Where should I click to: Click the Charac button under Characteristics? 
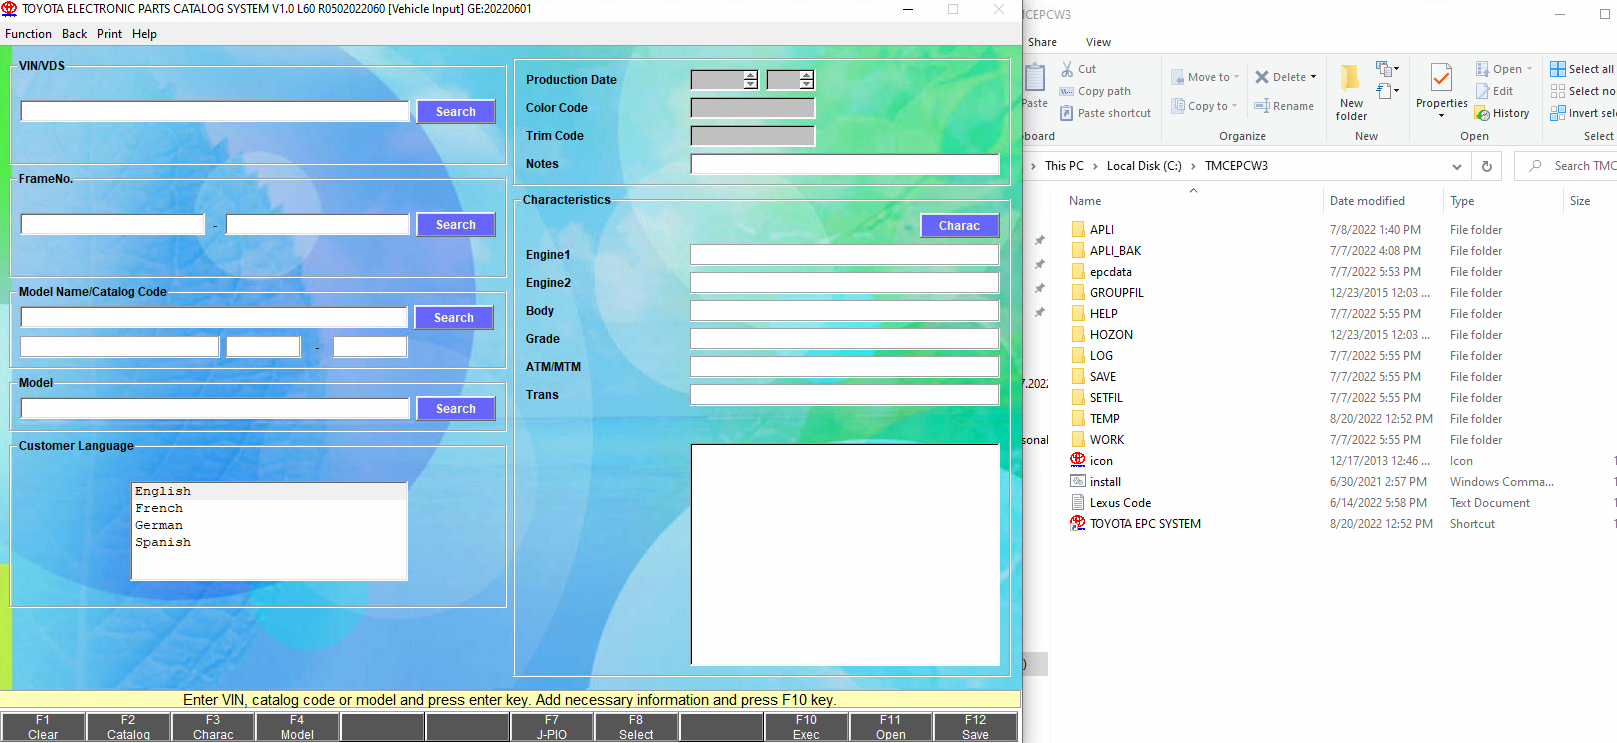[958, 226]
